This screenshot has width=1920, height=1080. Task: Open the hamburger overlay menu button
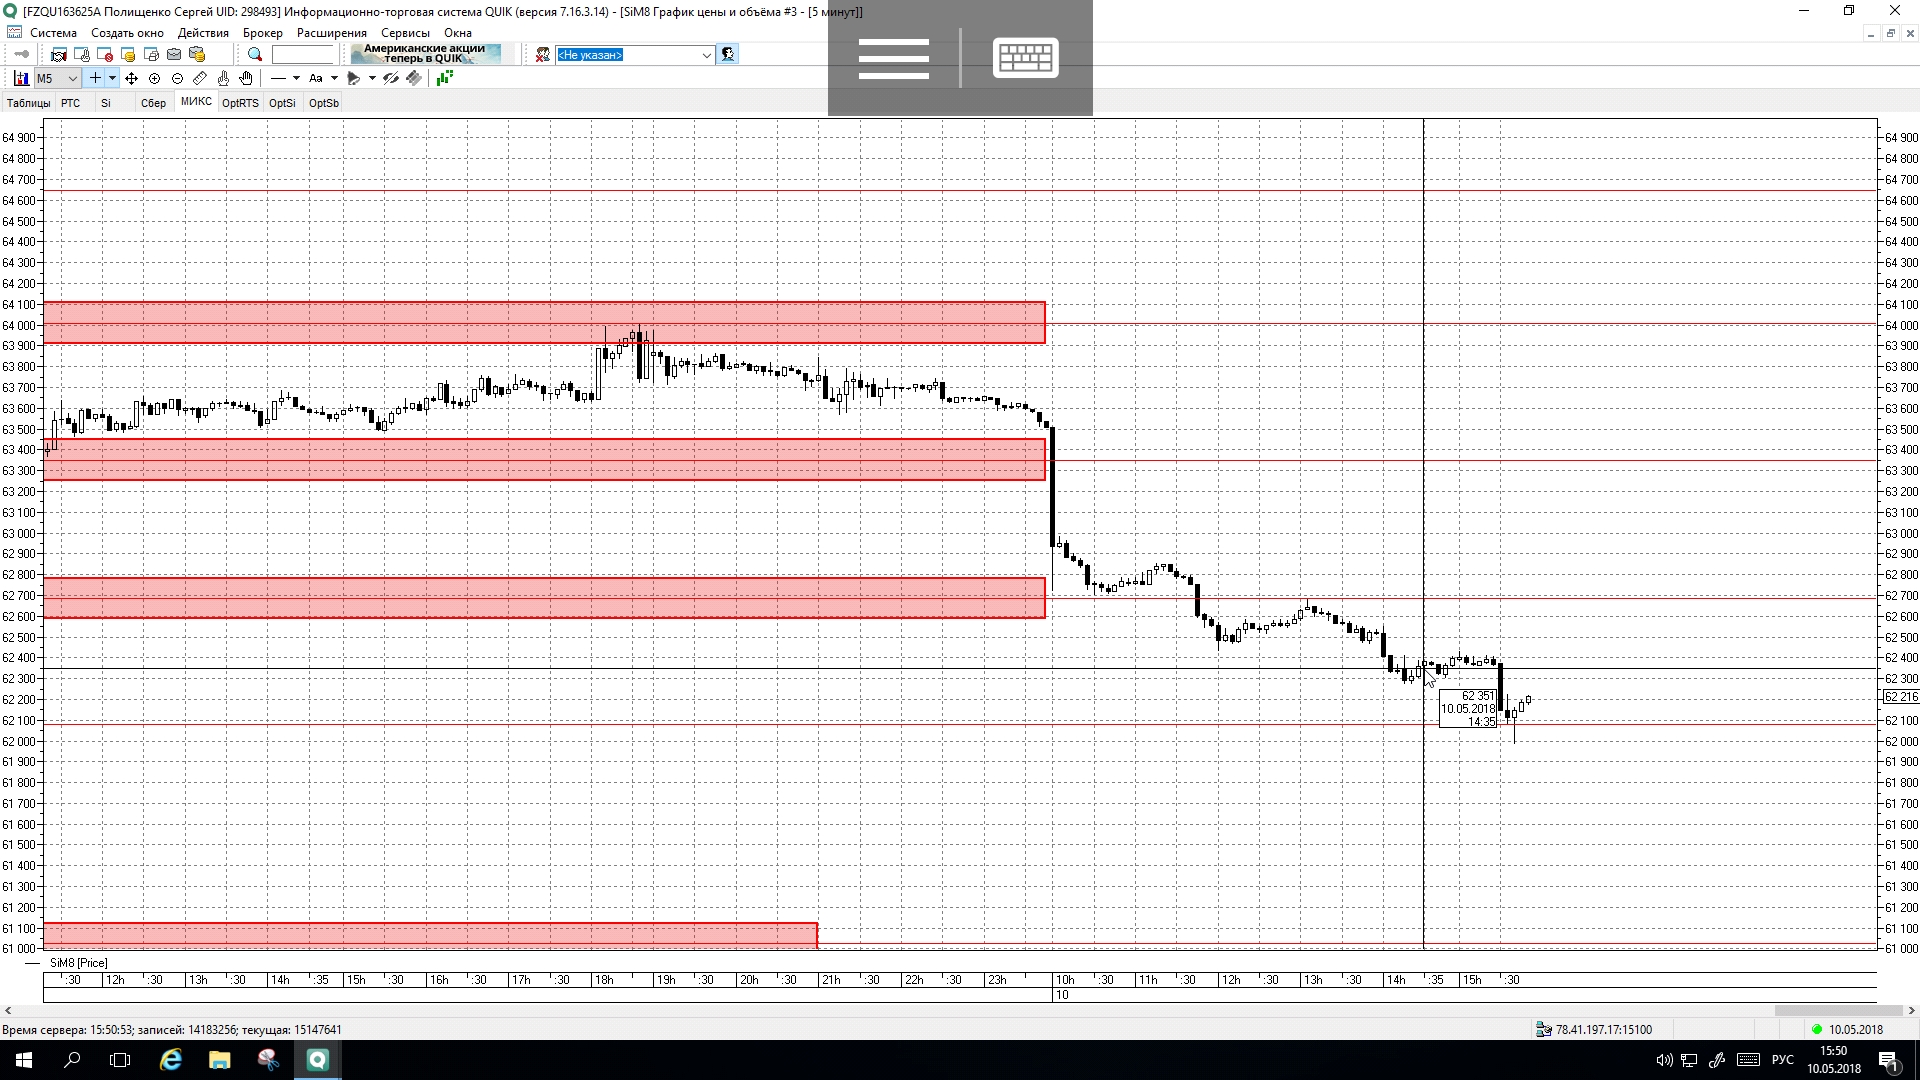[x=893, y=58]
